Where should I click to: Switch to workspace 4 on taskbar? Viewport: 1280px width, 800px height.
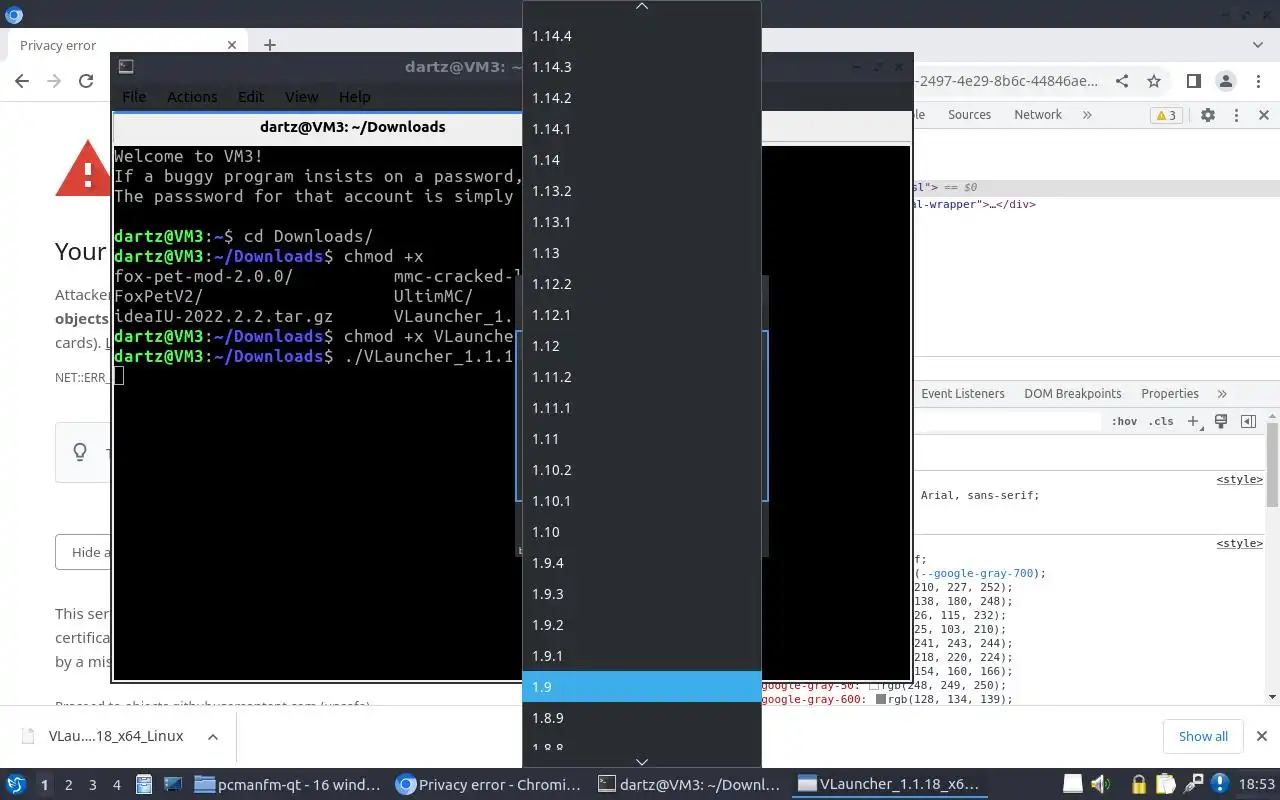(116, 785)
